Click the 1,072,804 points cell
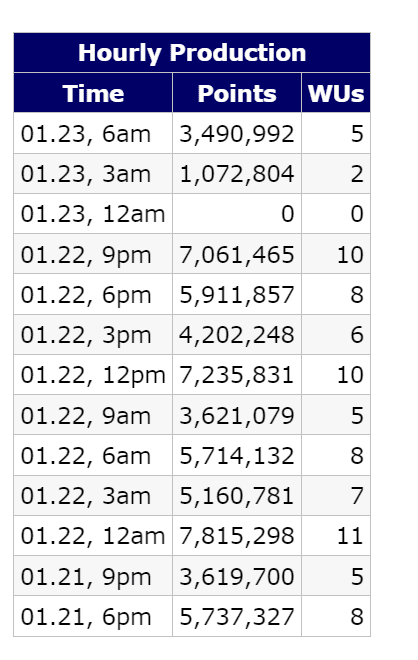 click(x=237, y=174)
